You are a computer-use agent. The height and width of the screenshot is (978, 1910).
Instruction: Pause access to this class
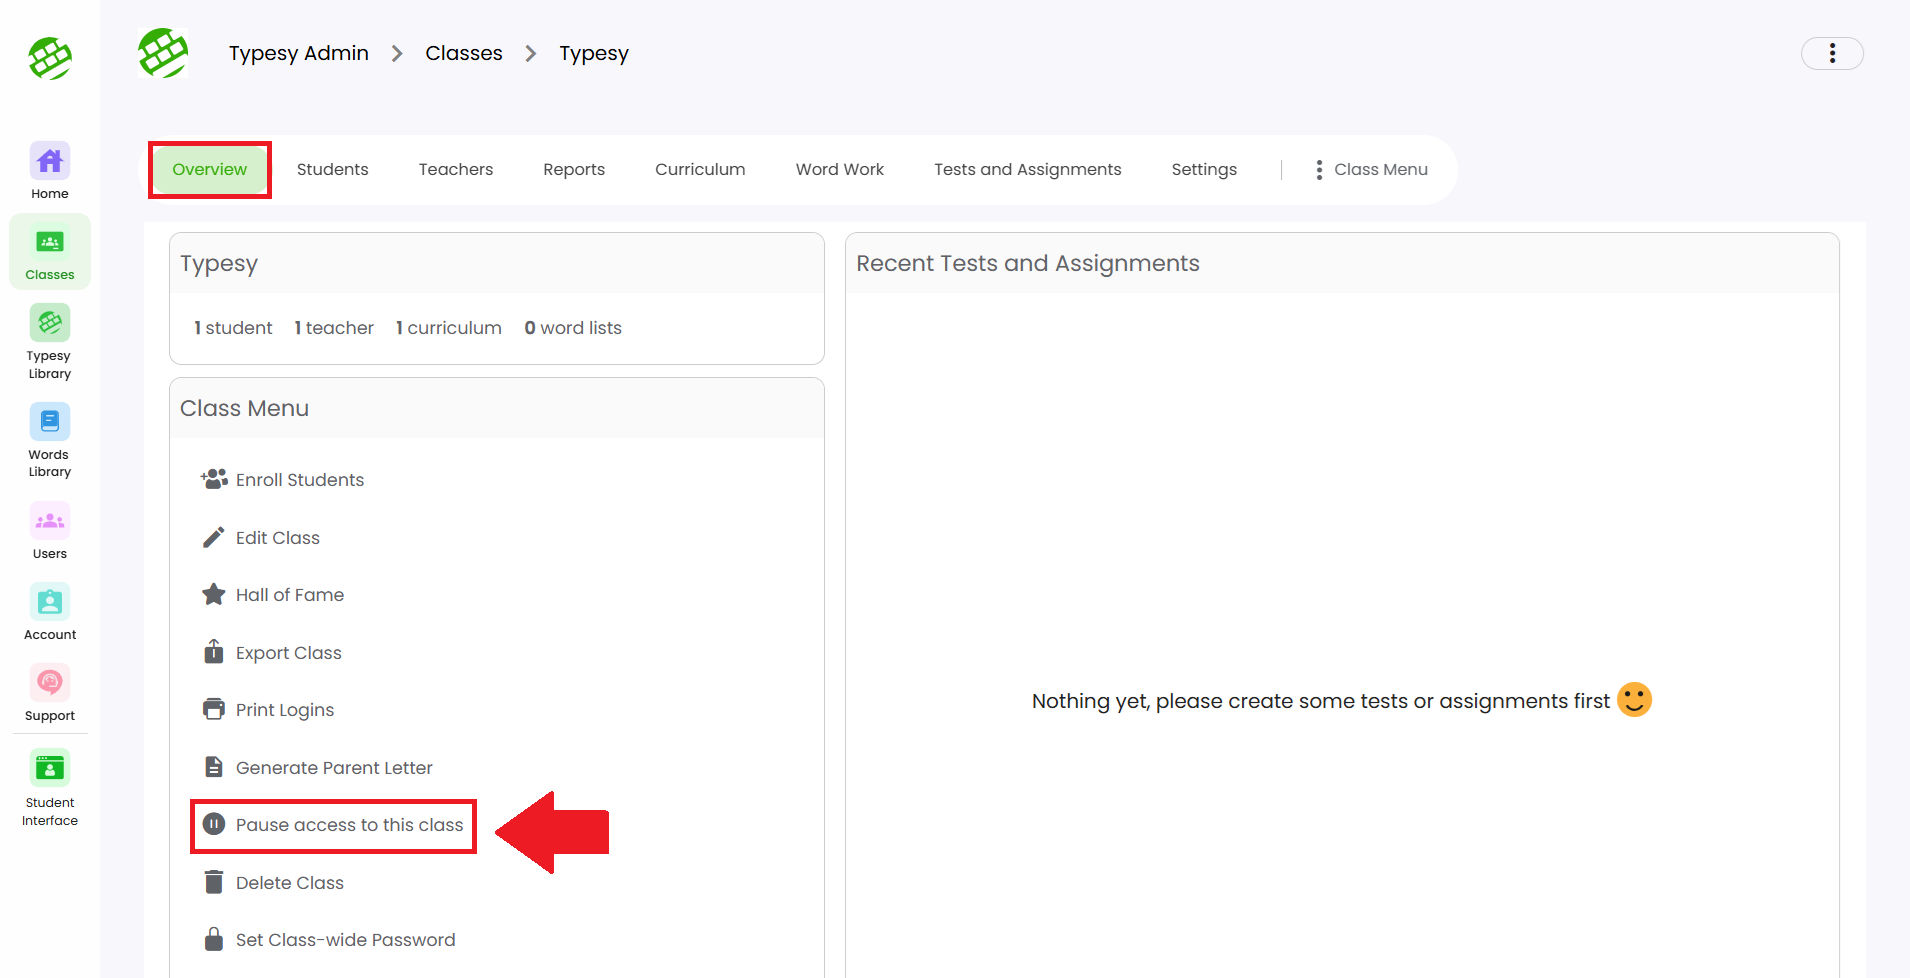[349, 825]
